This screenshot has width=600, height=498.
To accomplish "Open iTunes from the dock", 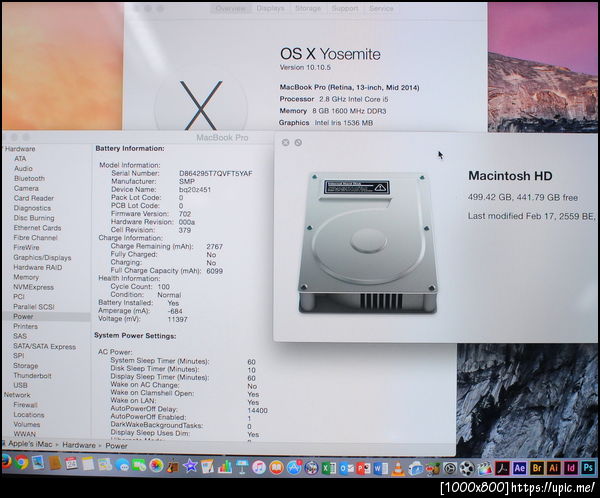I will 259,467.
